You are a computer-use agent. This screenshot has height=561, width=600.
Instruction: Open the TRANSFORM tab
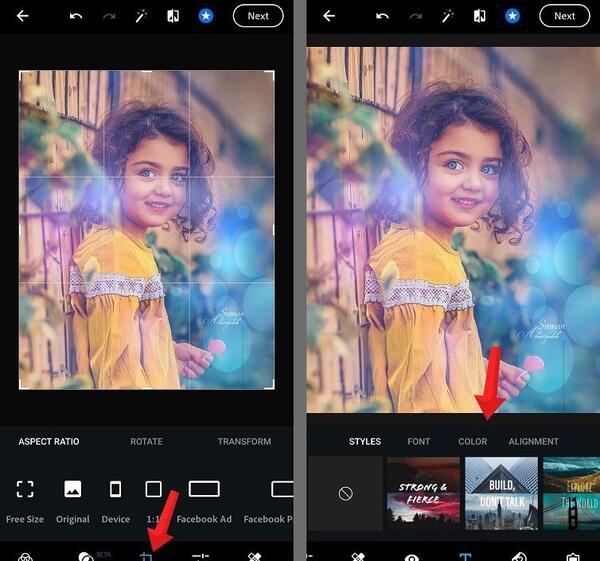(x=244, y=442)
